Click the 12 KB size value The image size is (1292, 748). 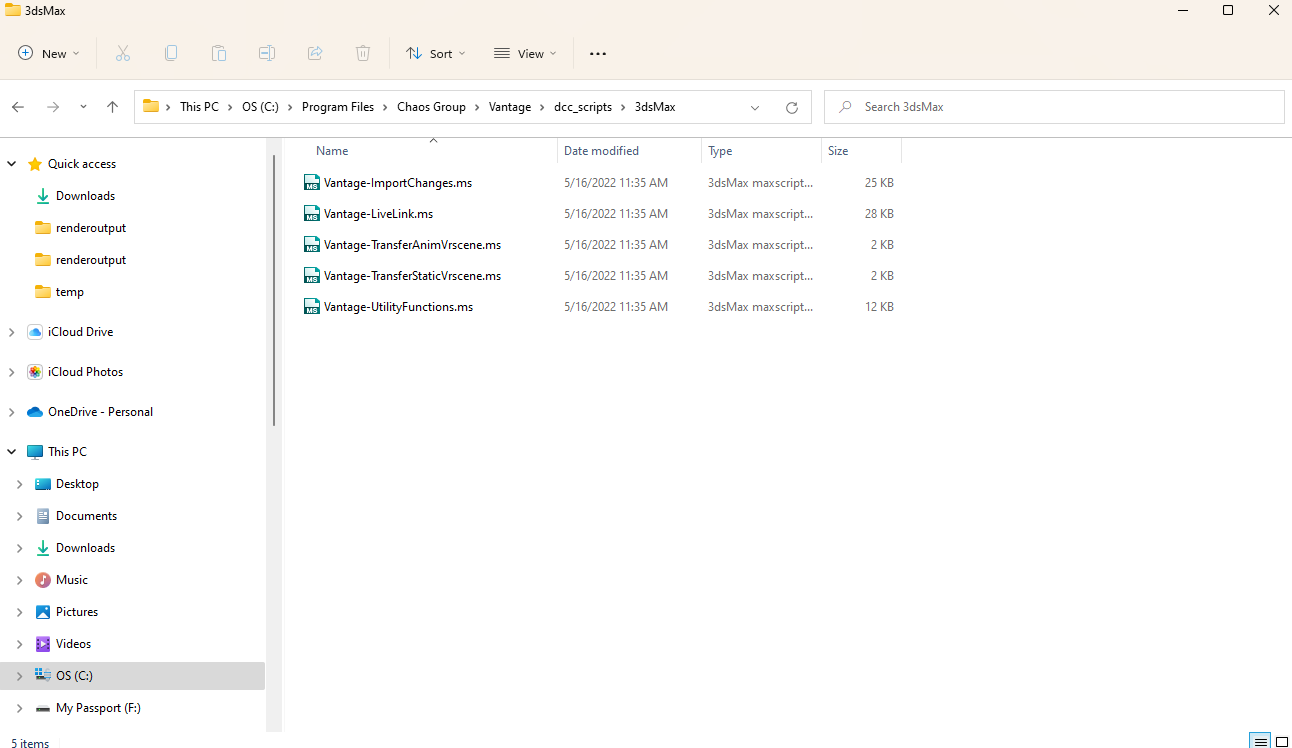click(879, 307)
